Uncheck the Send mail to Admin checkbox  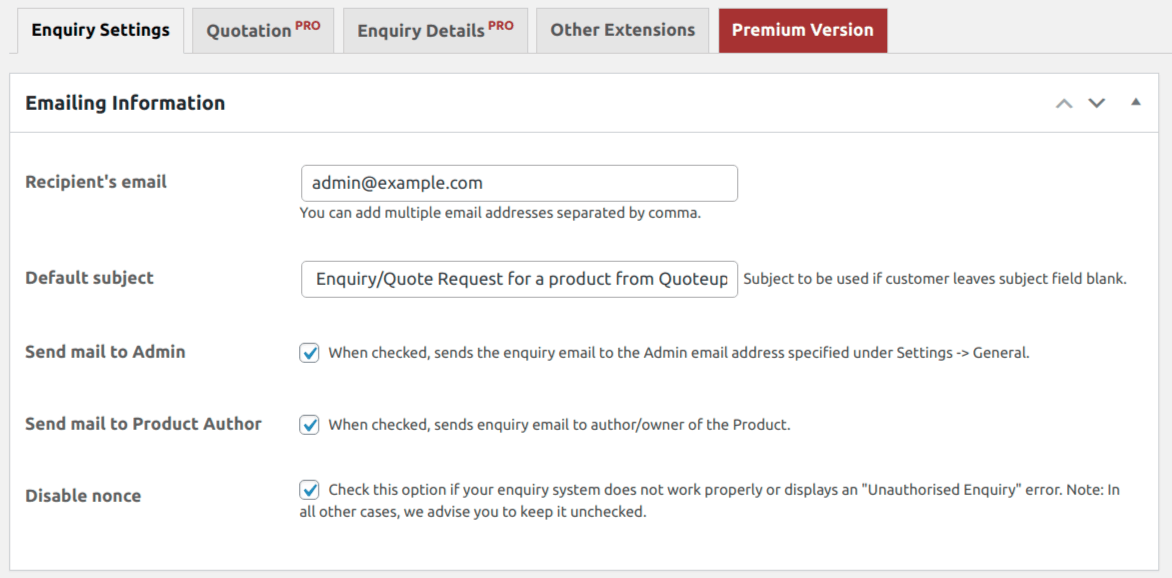coord(310,352)
